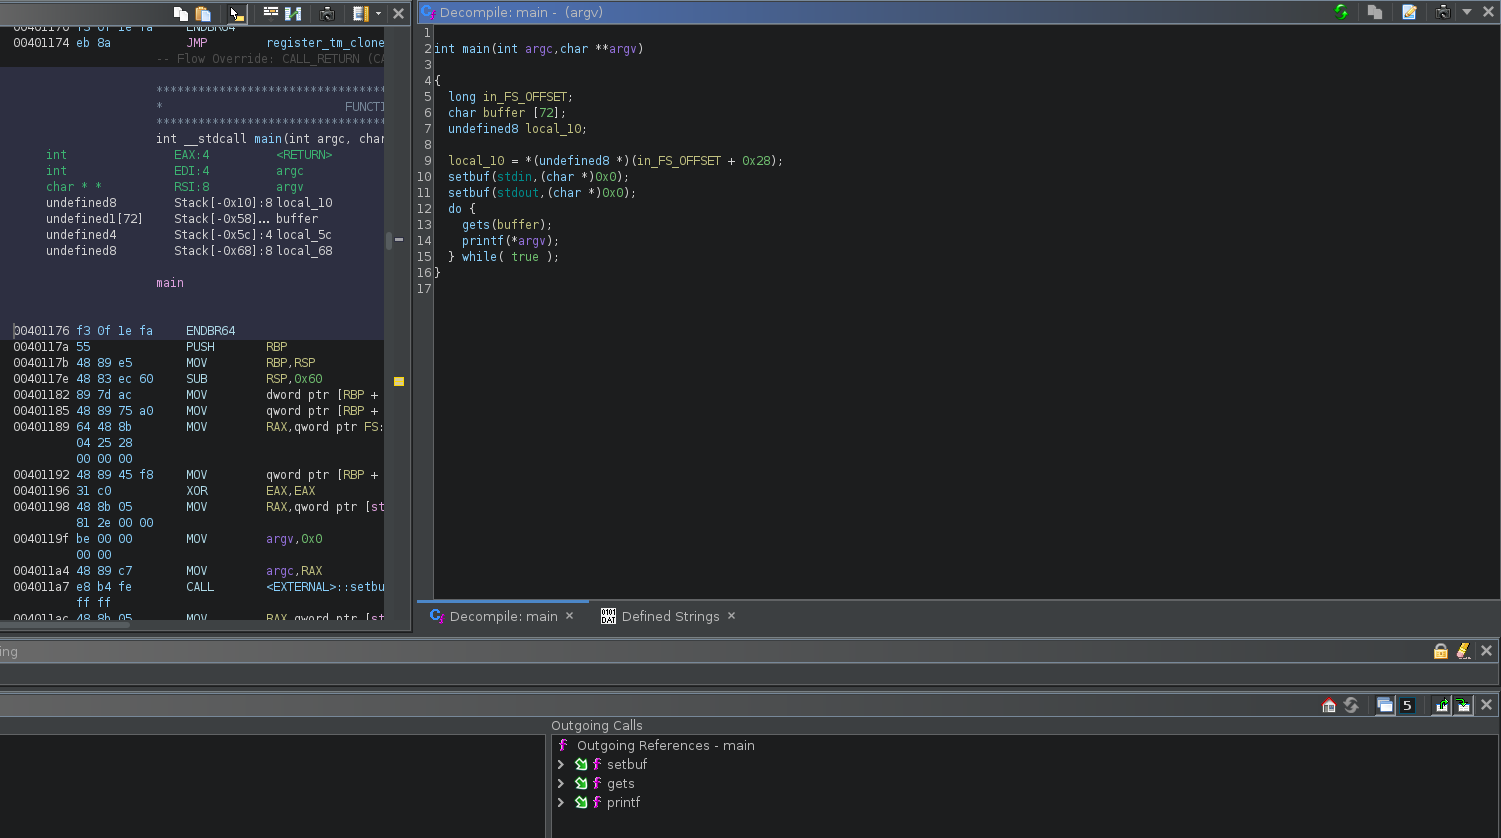This screenshot has width=1501, height=838.
Task: Select setbuf in Outgoing Calls tree
Action: (x=627, y=765)
